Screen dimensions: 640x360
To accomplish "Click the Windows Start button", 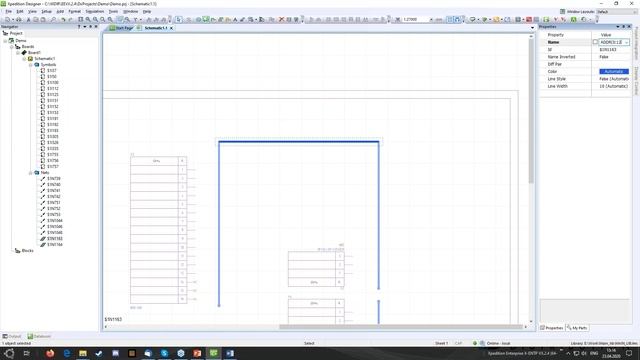I will [x=9, y=353].
